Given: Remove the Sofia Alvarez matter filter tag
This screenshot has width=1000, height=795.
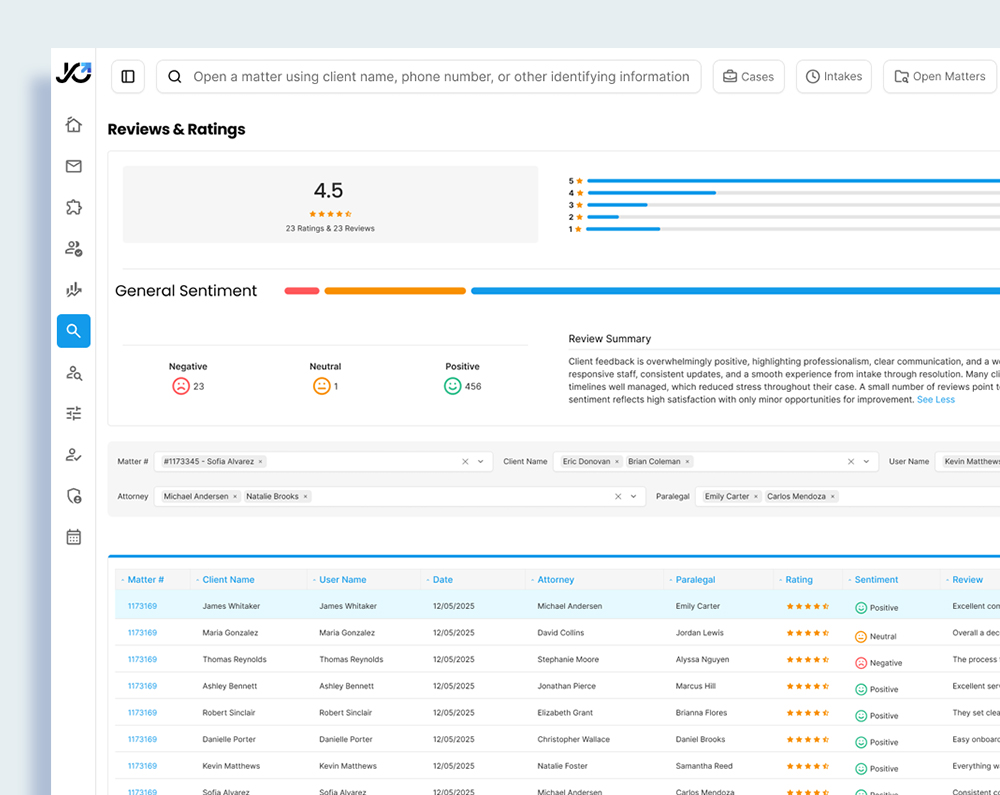Looking at the screenshot, I should (x=261, y=462).
